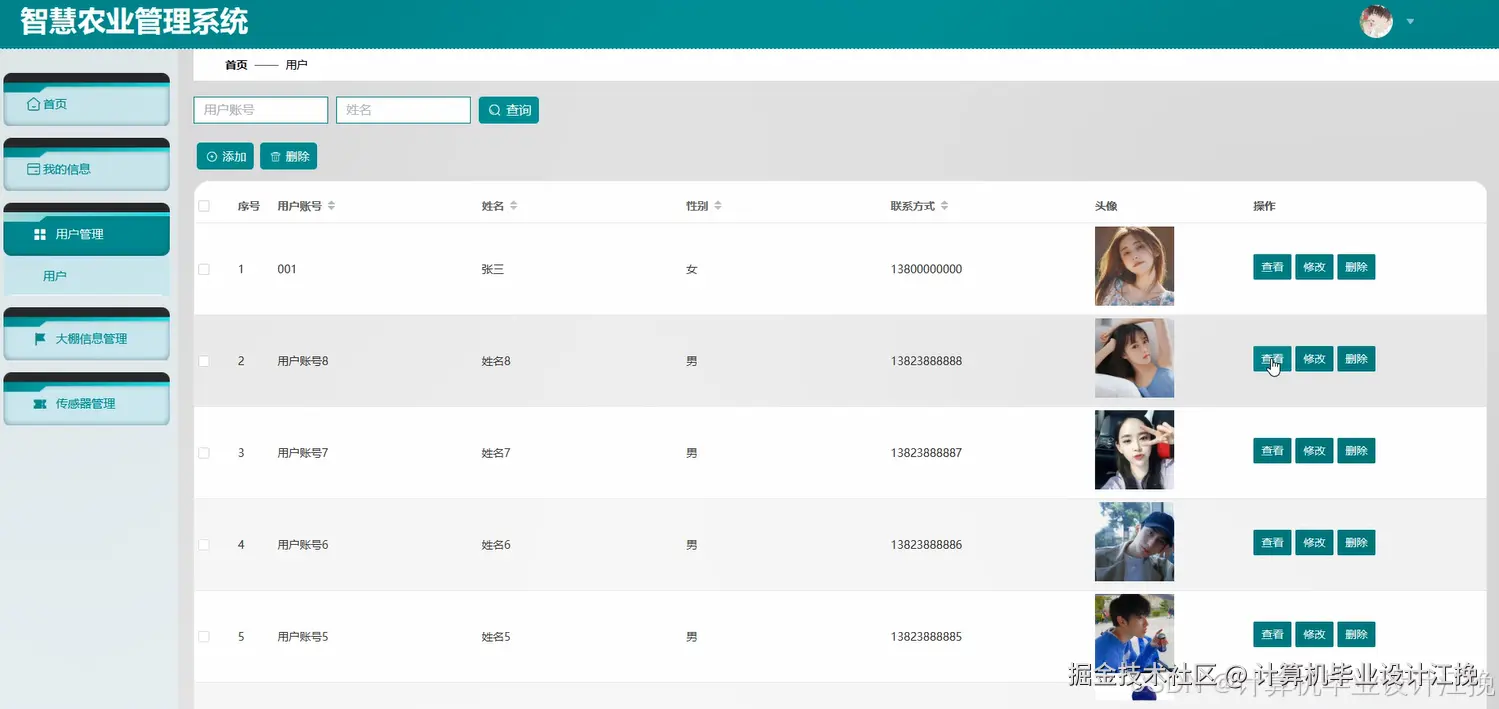Open avatar thumbnail for 姓名8
The height and width of the screenshot is (709, 1499).
coord(1134,358)
